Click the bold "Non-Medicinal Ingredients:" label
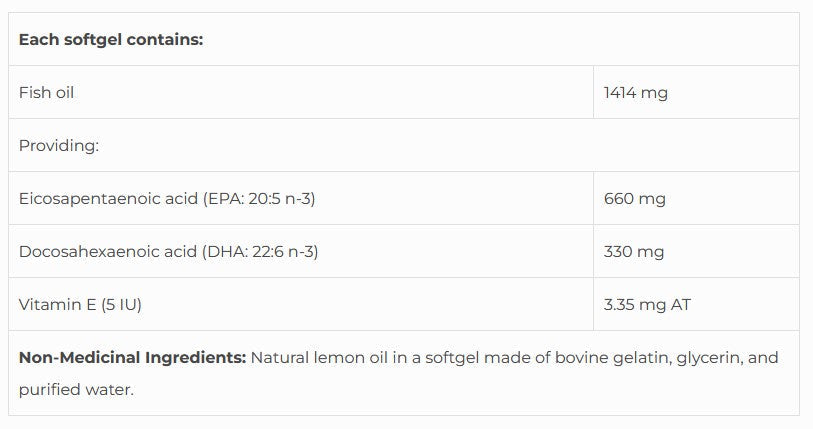 [x=132, y=358]
